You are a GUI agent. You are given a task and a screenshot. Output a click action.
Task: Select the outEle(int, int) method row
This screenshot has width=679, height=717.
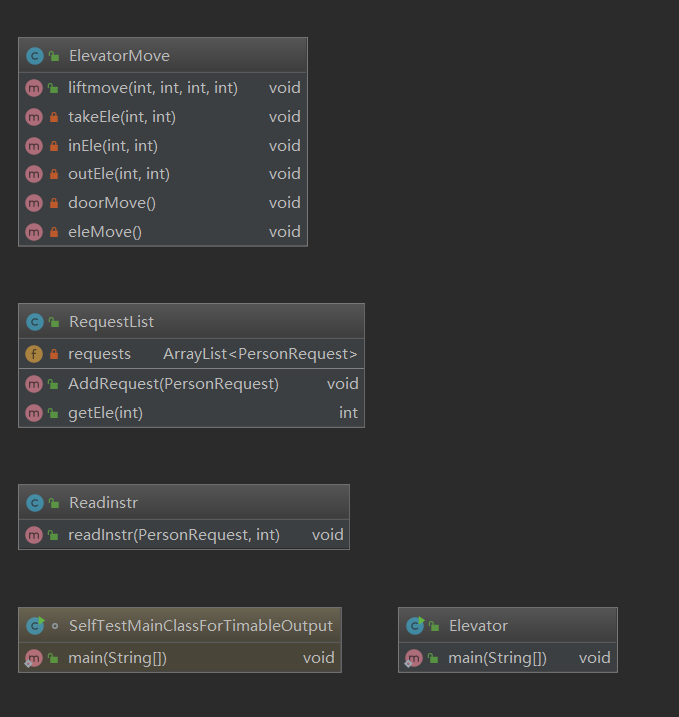[119, 174]
